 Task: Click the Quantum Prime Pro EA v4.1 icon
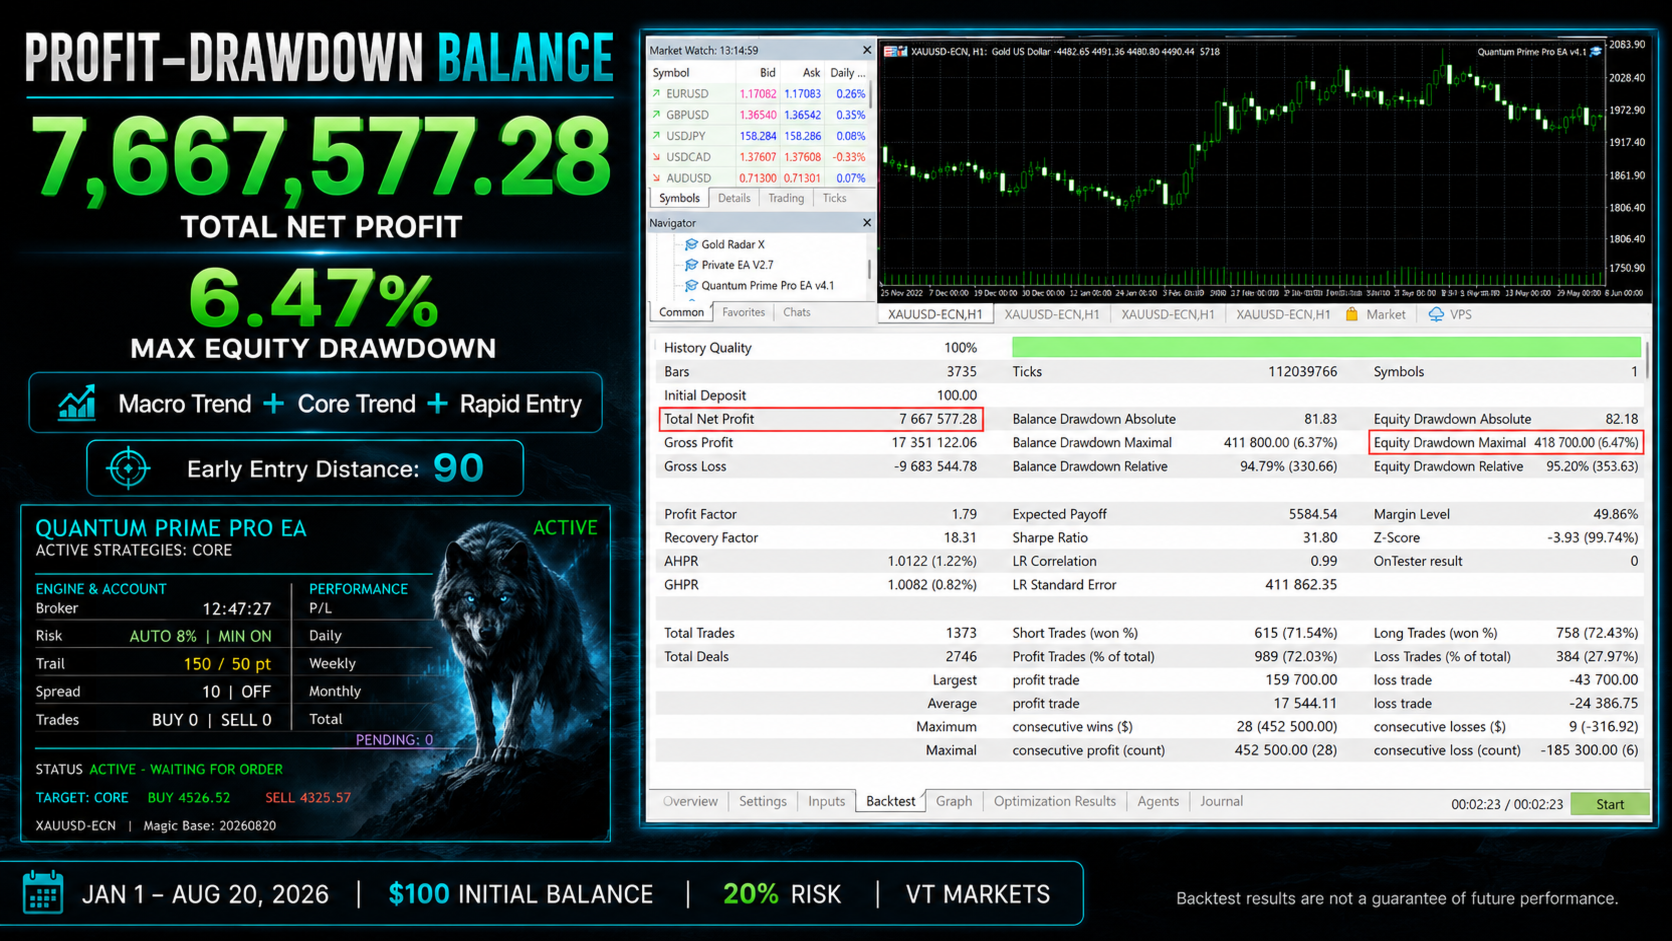click(x=691, y=286)
